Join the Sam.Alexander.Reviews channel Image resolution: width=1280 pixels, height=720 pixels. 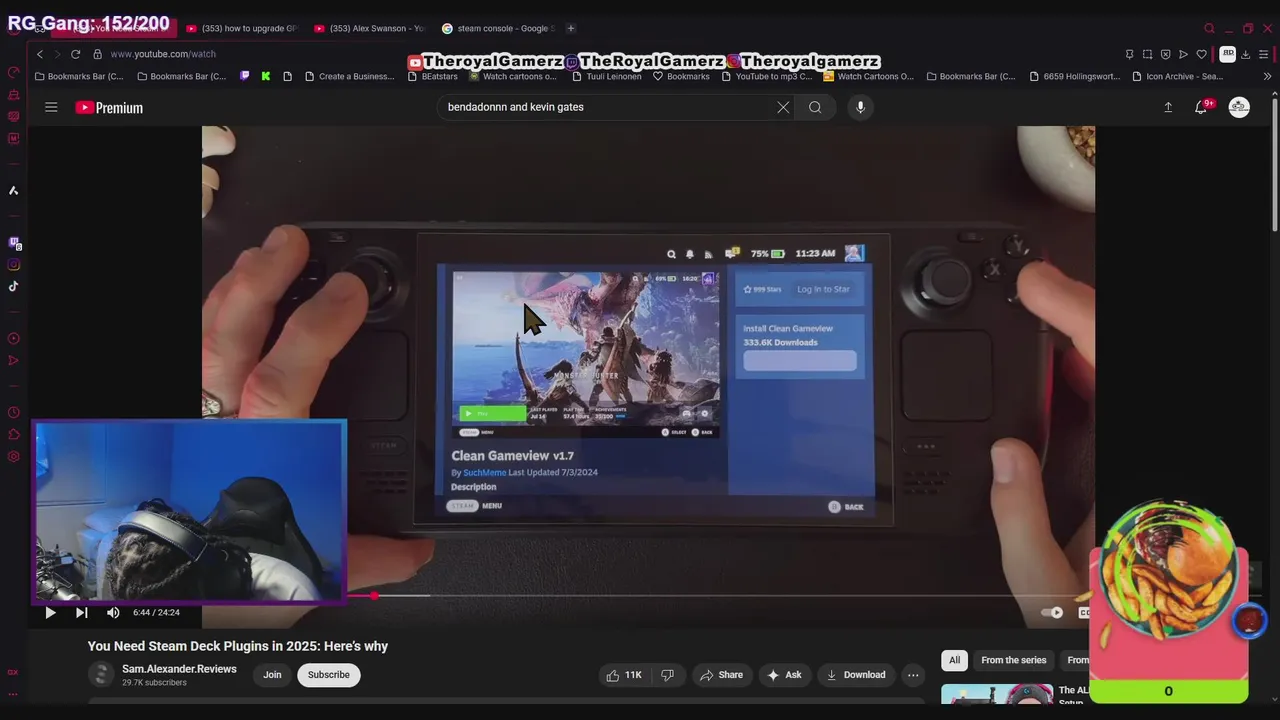click(x=272, y=675)
